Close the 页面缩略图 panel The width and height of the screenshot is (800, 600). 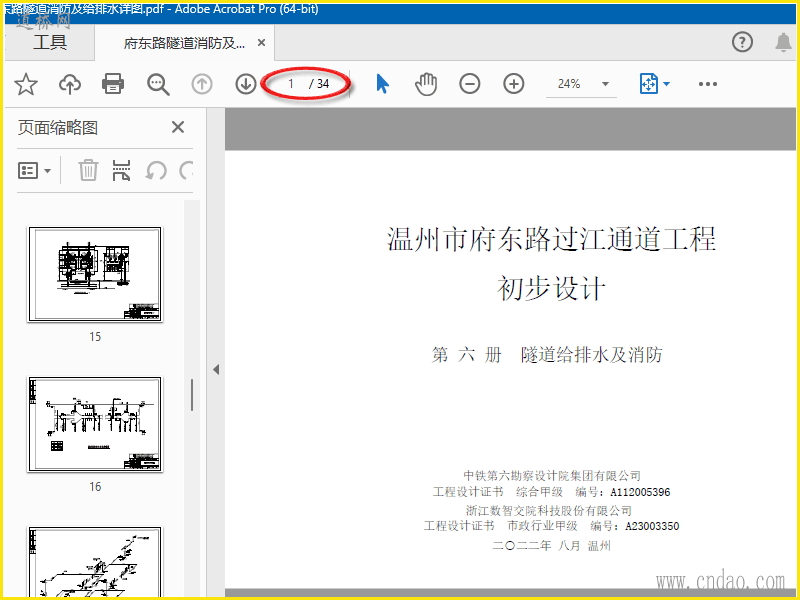178,127
